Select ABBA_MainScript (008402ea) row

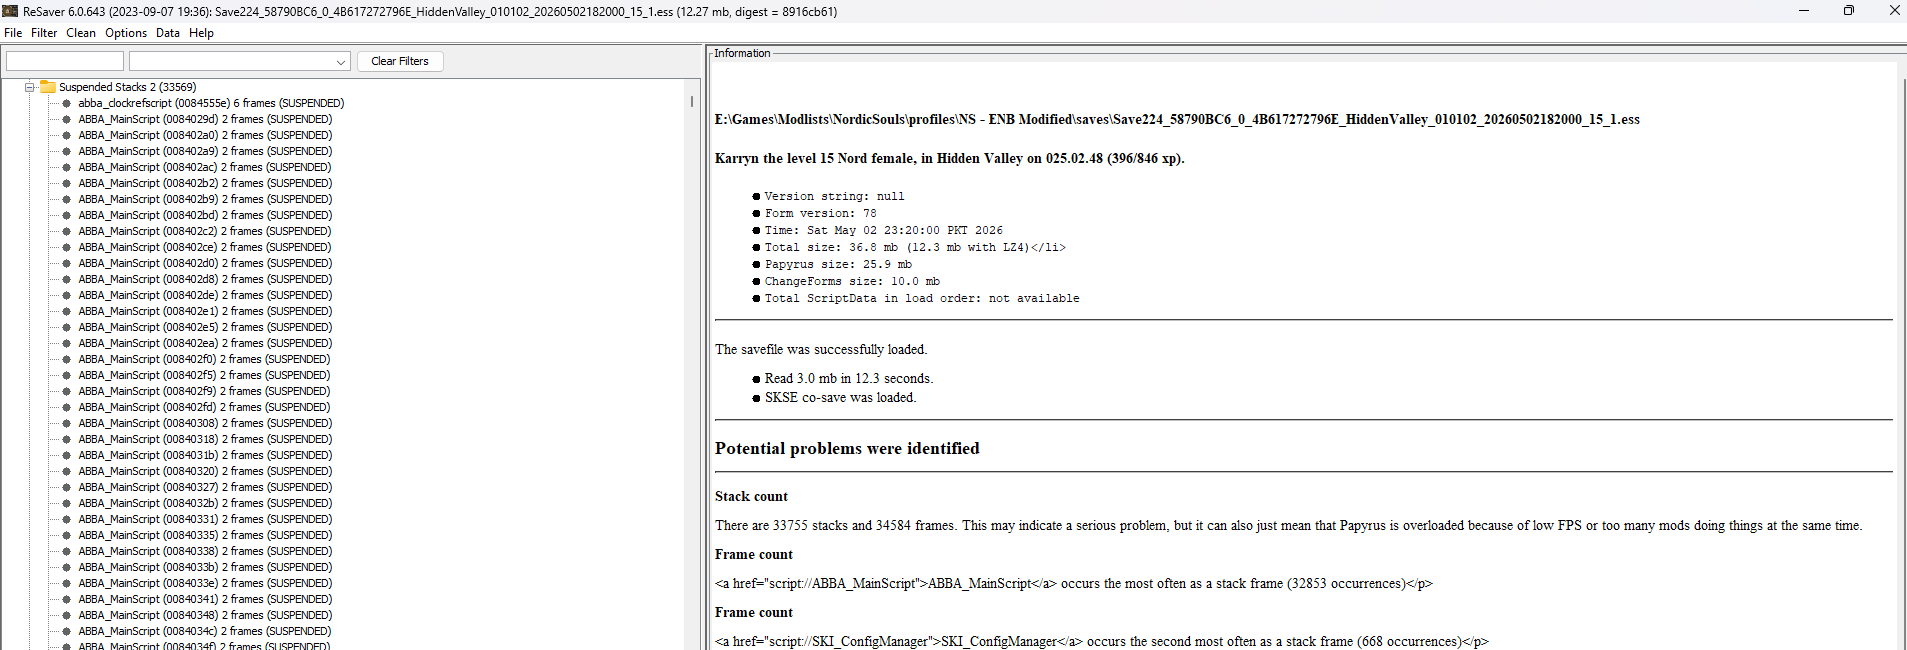click(x=205, y=343)
